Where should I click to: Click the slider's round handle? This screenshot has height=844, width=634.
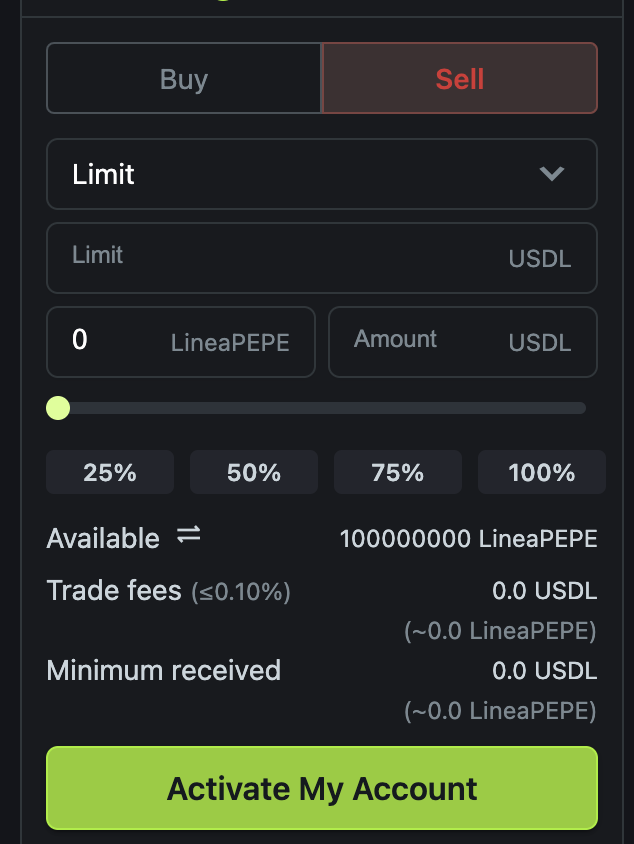[58, 408]
